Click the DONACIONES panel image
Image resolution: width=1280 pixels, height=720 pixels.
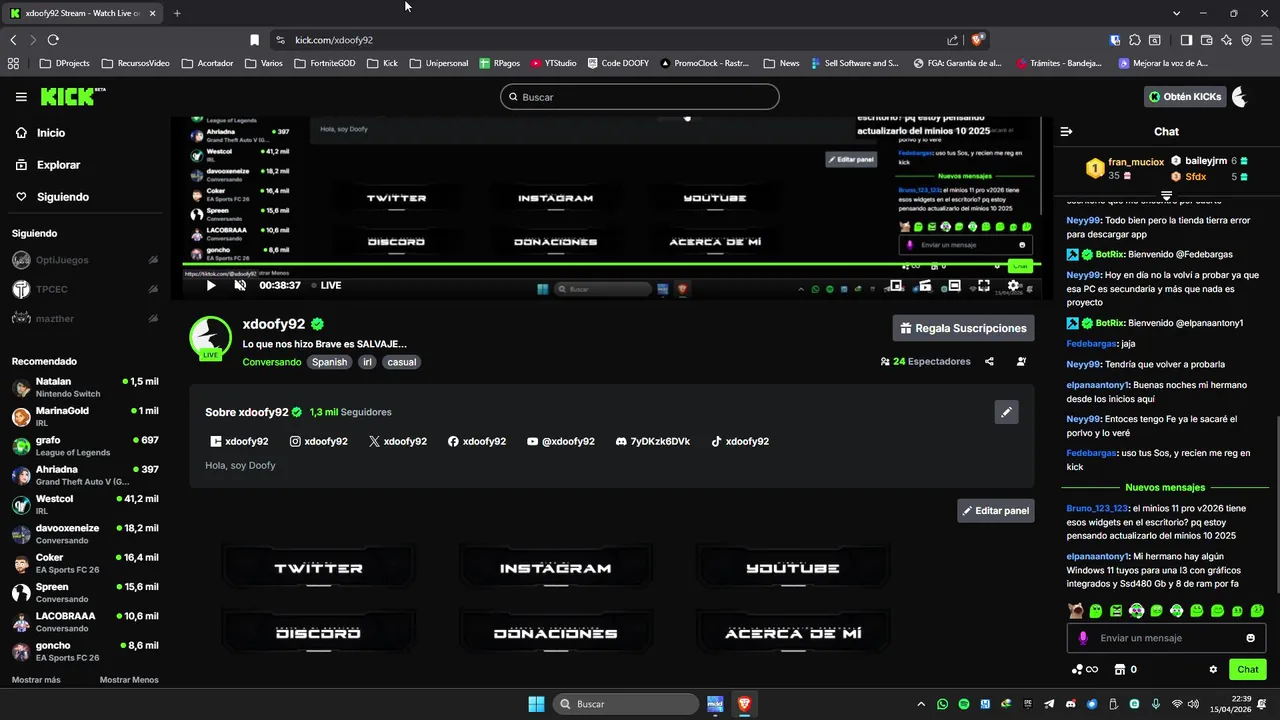(555, 632)
